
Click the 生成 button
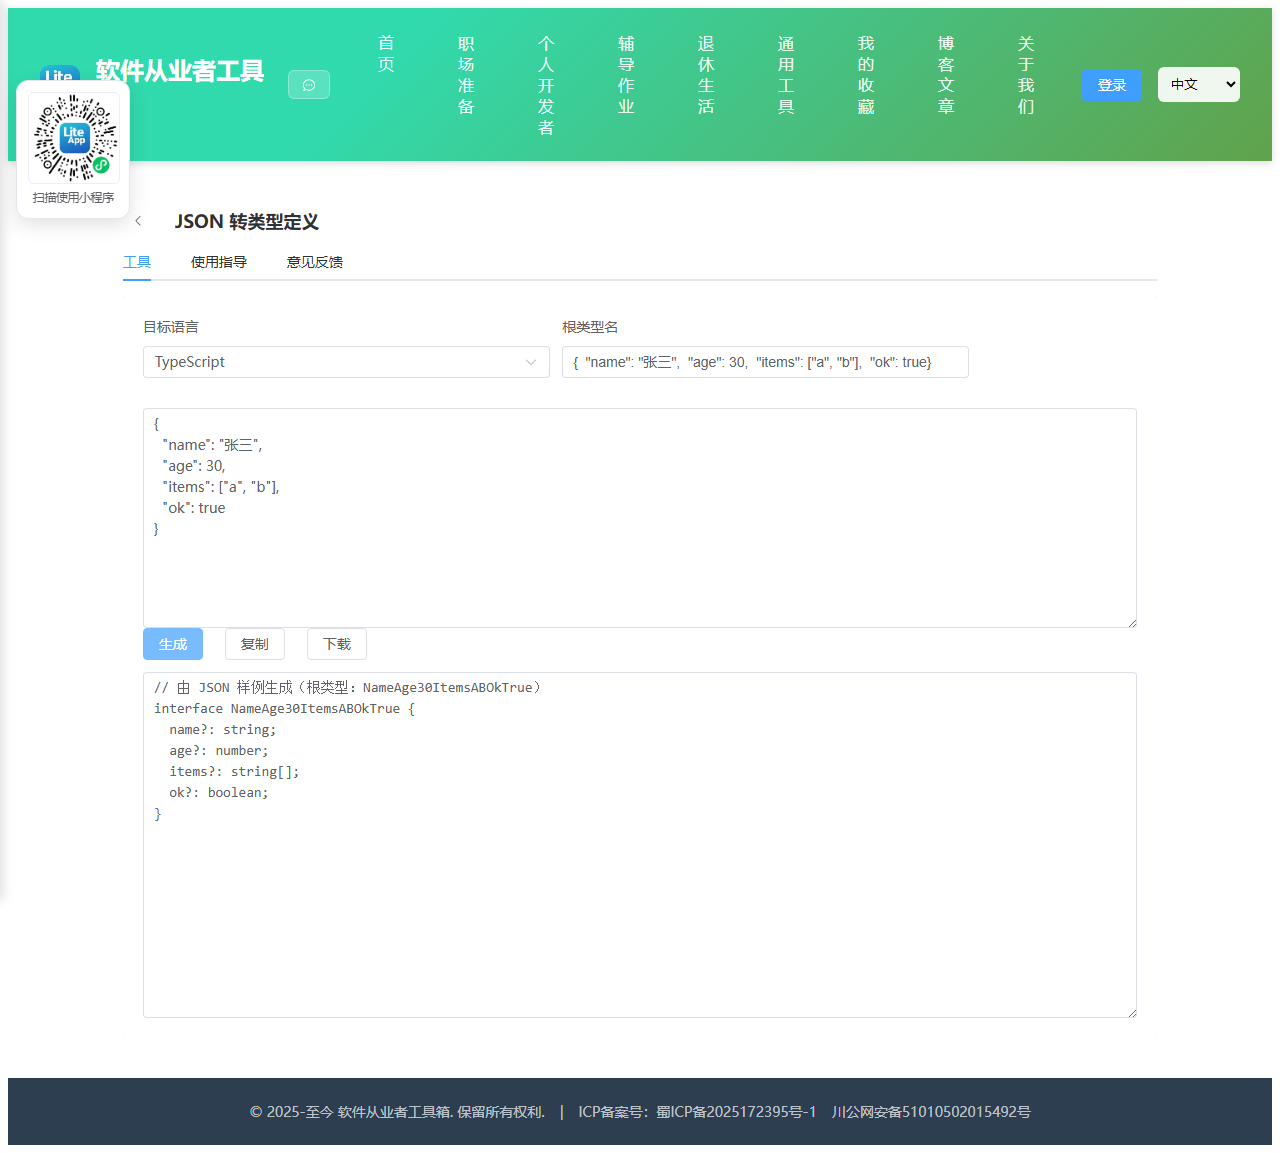[x=173, y=644]
